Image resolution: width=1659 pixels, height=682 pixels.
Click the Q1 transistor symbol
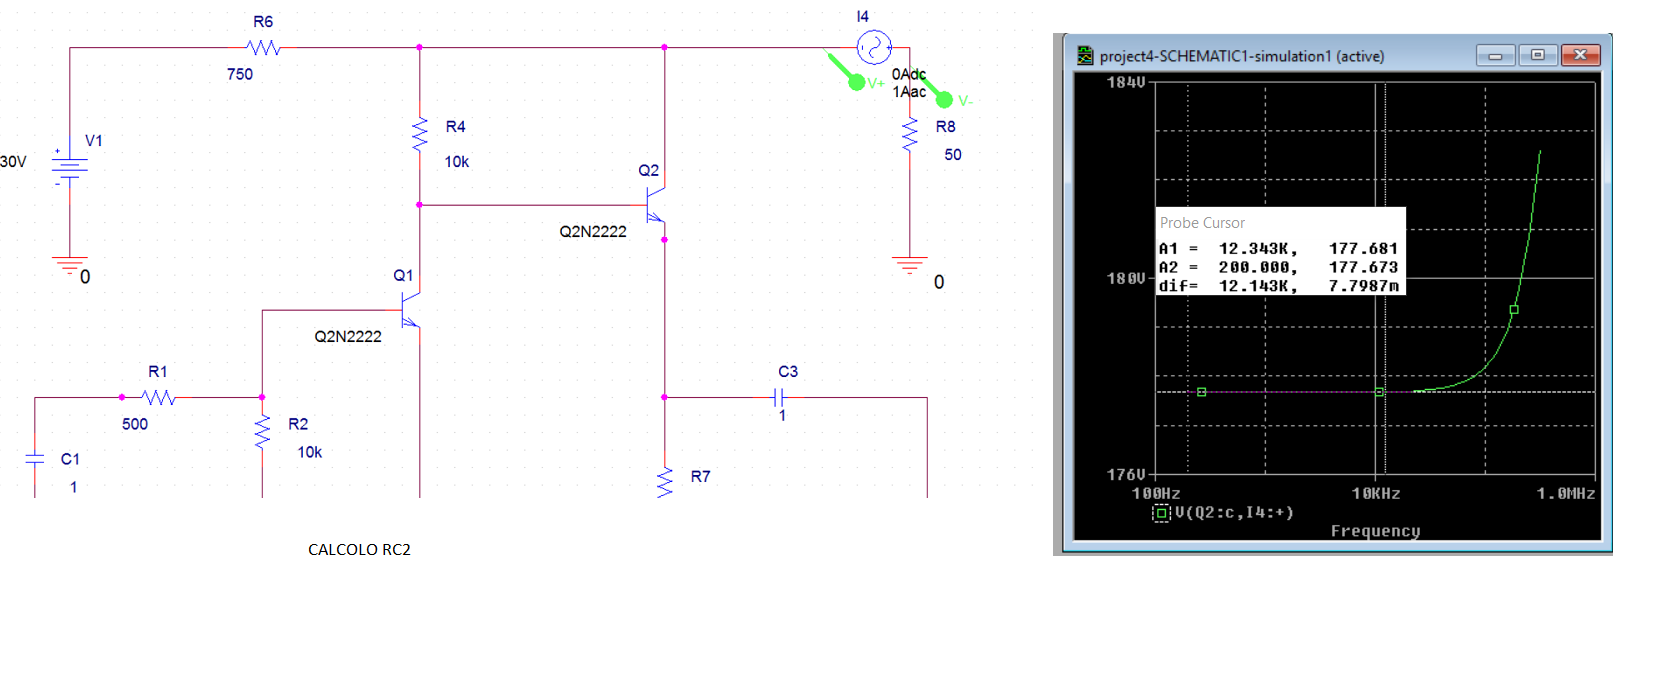pyautogui.click(x=411, y=313)
